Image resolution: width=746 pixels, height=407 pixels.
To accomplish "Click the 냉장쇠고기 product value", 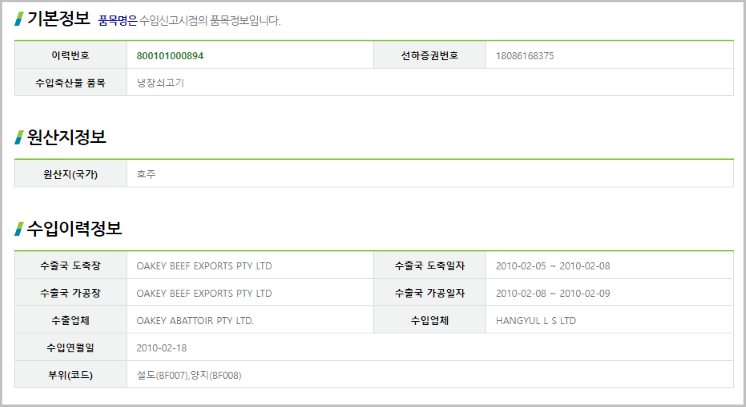I will click(x=160, y=83).
